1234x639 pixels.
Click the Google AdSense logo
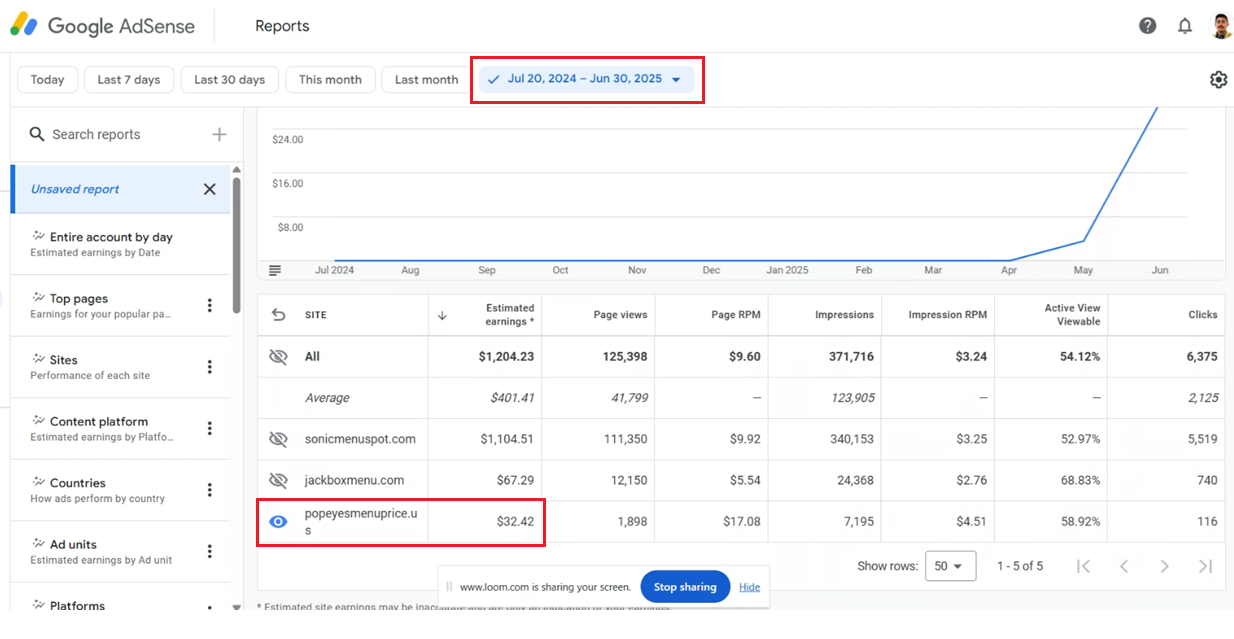pyautogui.click(x=102, y=26)
